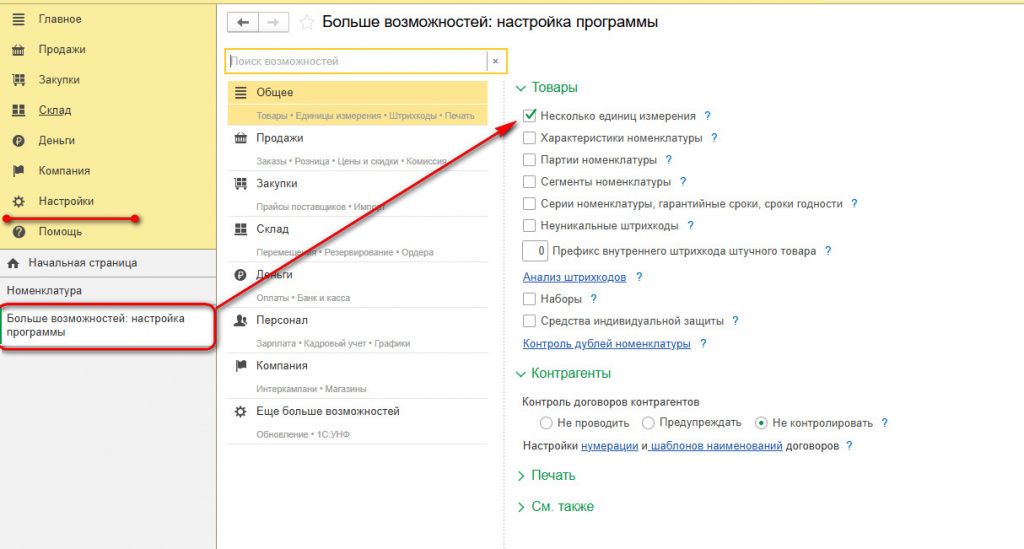1024x549 pixels.
Task: Click the grid icon of Склад section
Action: click(x=240, y=229)
